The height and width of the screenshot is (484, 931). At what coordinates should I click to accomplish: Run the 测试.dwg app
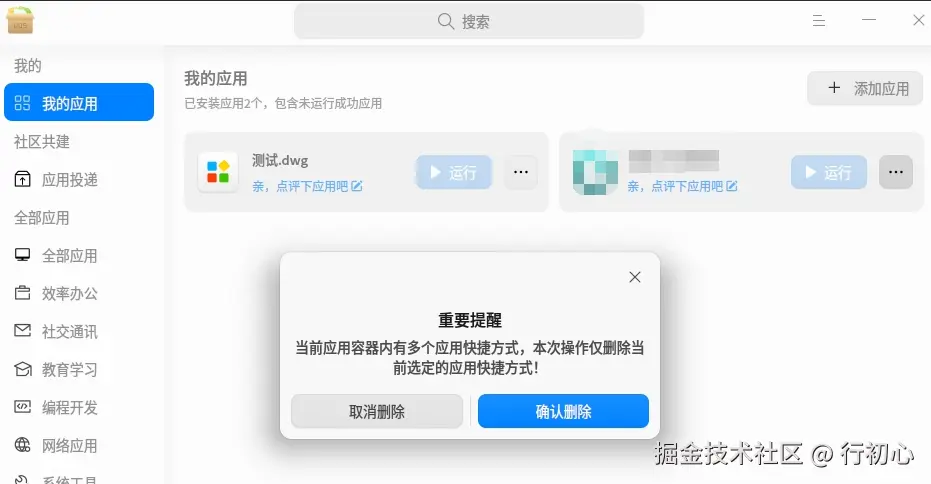[454, 172]
